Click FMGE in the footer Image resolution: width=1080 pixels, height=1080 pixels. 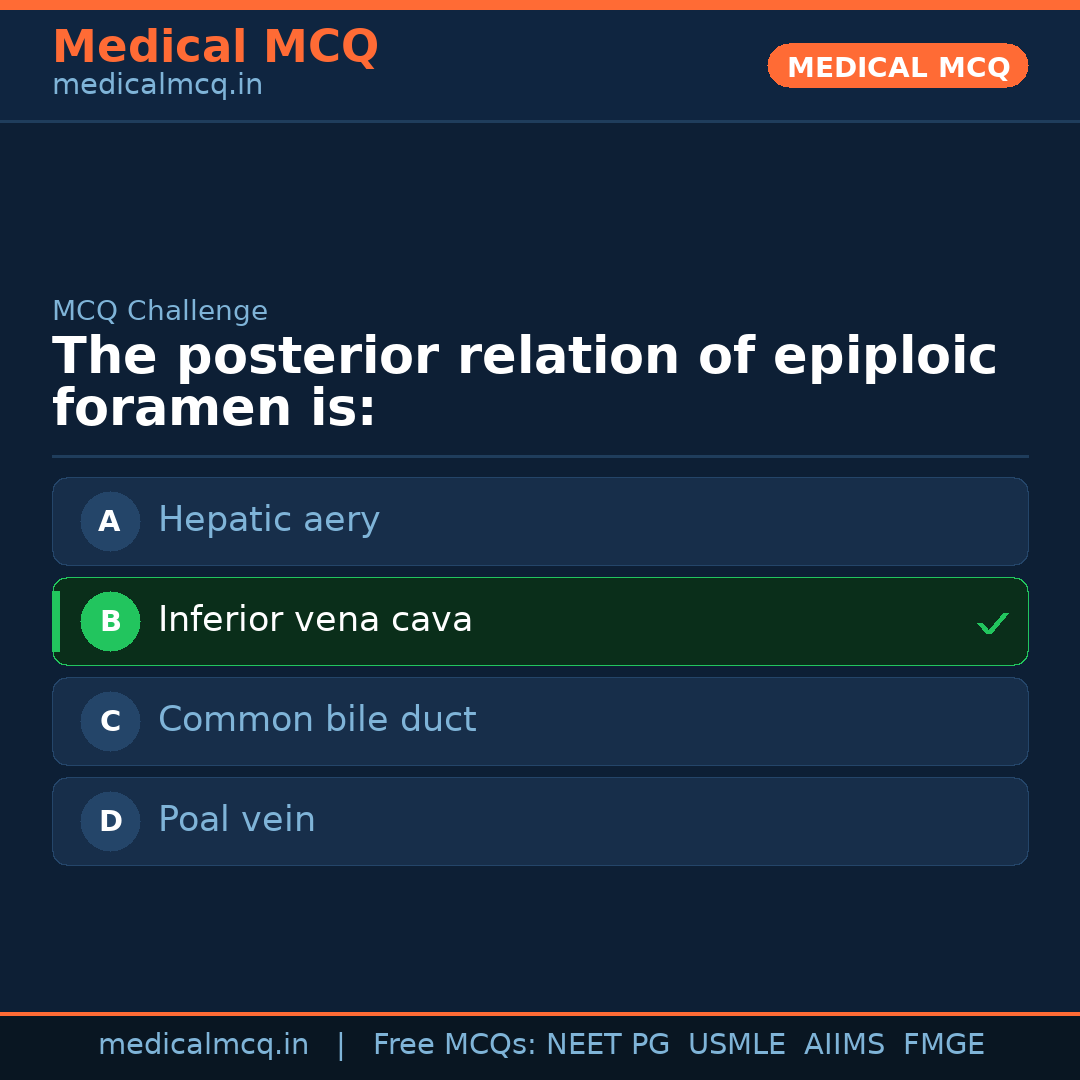pyautogui.click(x=943, y=1045)
